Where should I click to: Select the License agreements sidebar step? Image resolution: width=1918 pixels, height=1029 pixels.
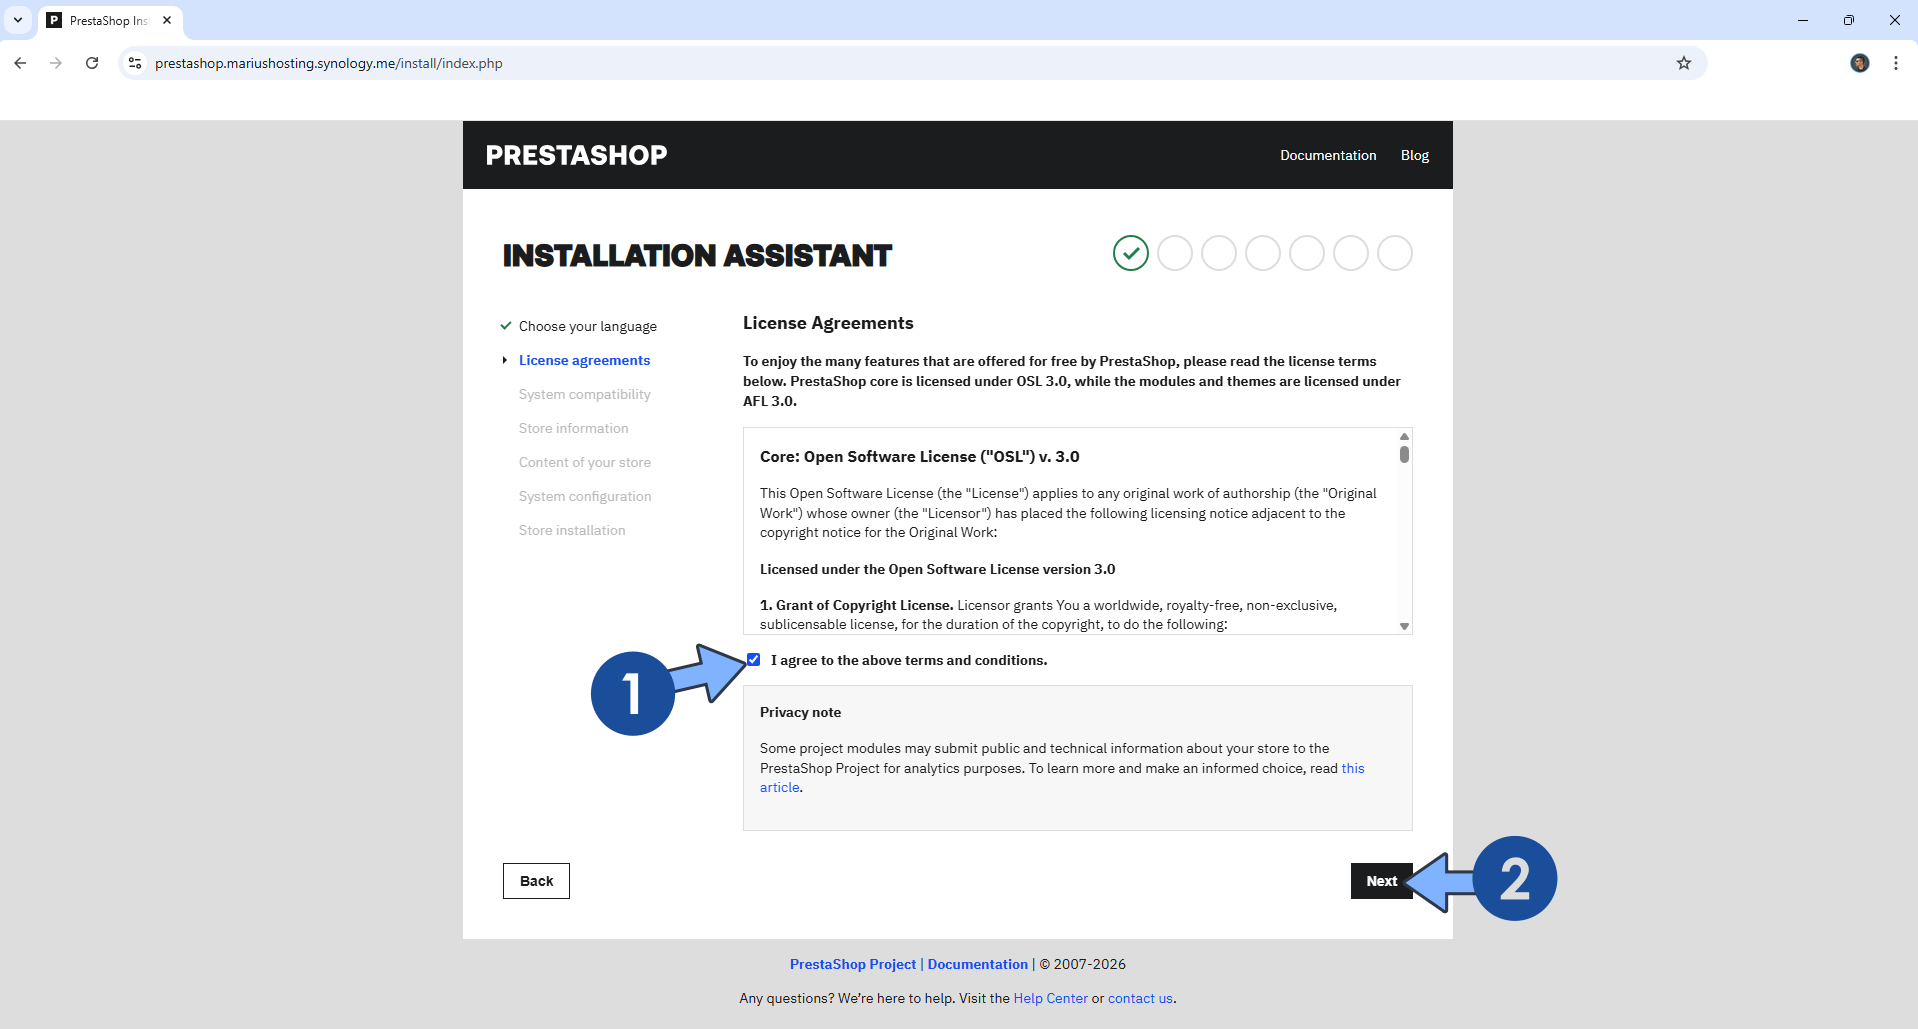pyautogui.click(x=585, y=360)
